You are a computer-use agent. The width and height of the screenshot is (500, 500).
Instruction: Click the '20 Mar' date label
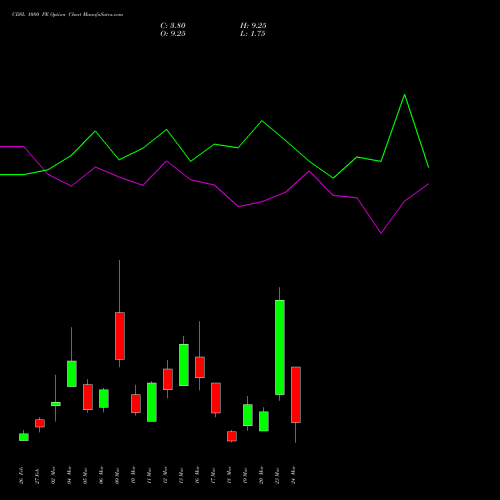[x=262, y=476]
